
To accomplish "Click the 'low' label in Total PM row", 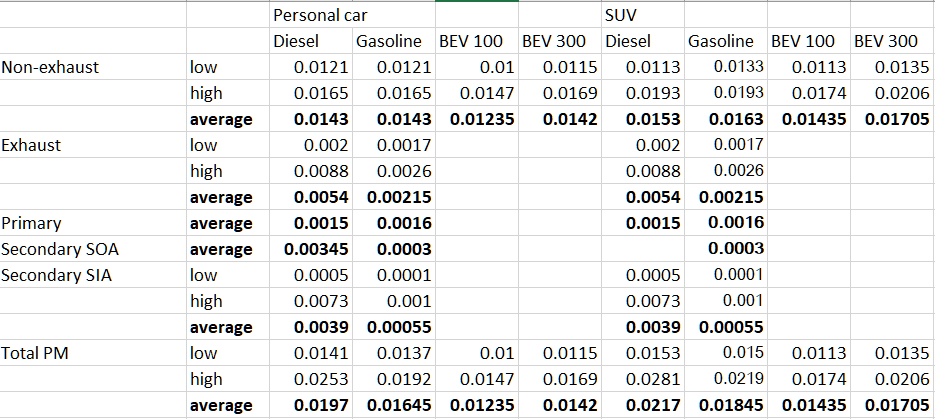I will [203, 353].
